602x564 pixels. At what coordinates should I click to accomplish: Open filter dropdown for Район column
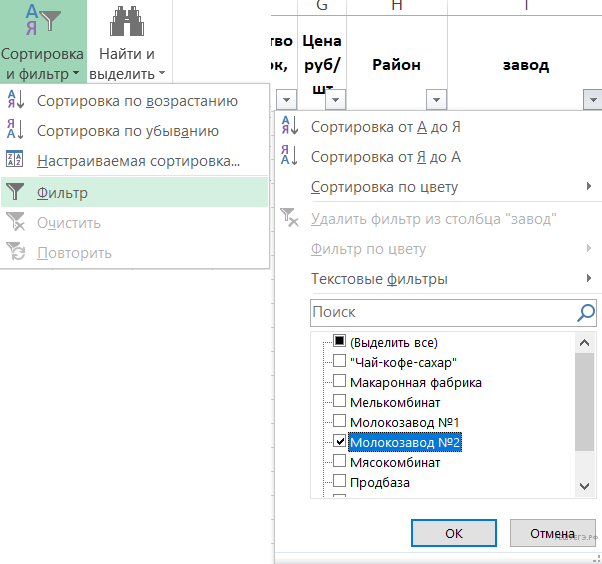[434, 99]
